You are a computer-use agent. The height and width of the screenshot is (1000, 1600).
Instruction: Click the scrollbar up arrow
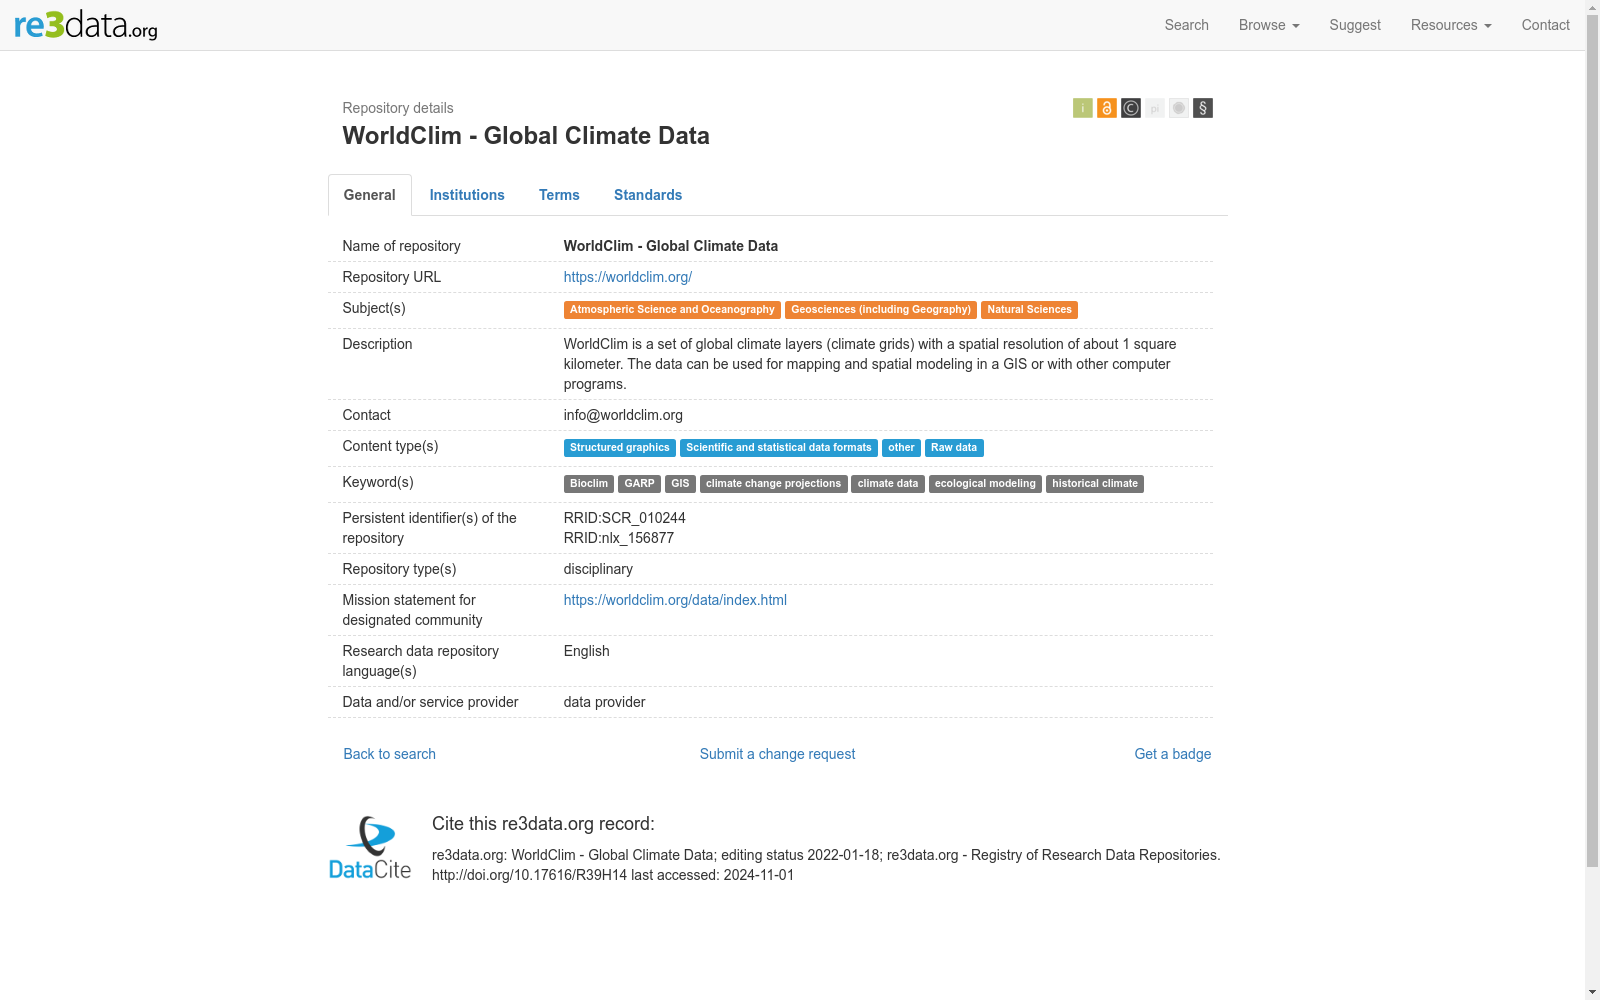[x=1592, y=7]
